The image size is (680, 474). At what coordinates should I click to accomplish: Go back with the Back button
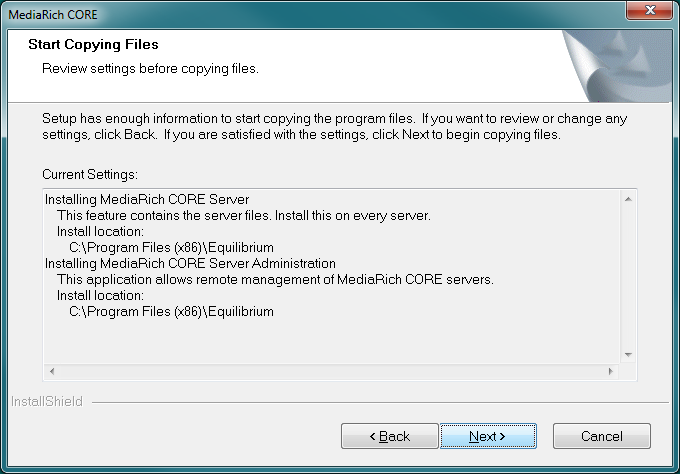click(389, 436)
